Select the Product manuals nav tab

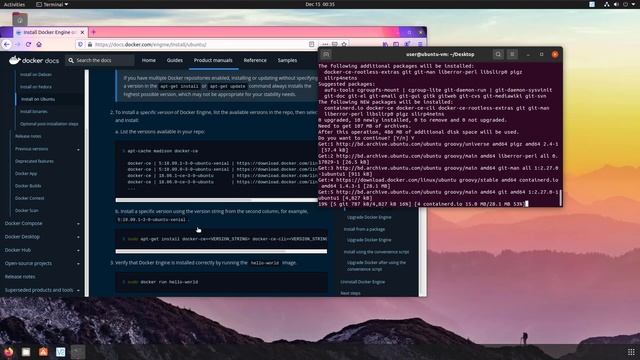213,60
